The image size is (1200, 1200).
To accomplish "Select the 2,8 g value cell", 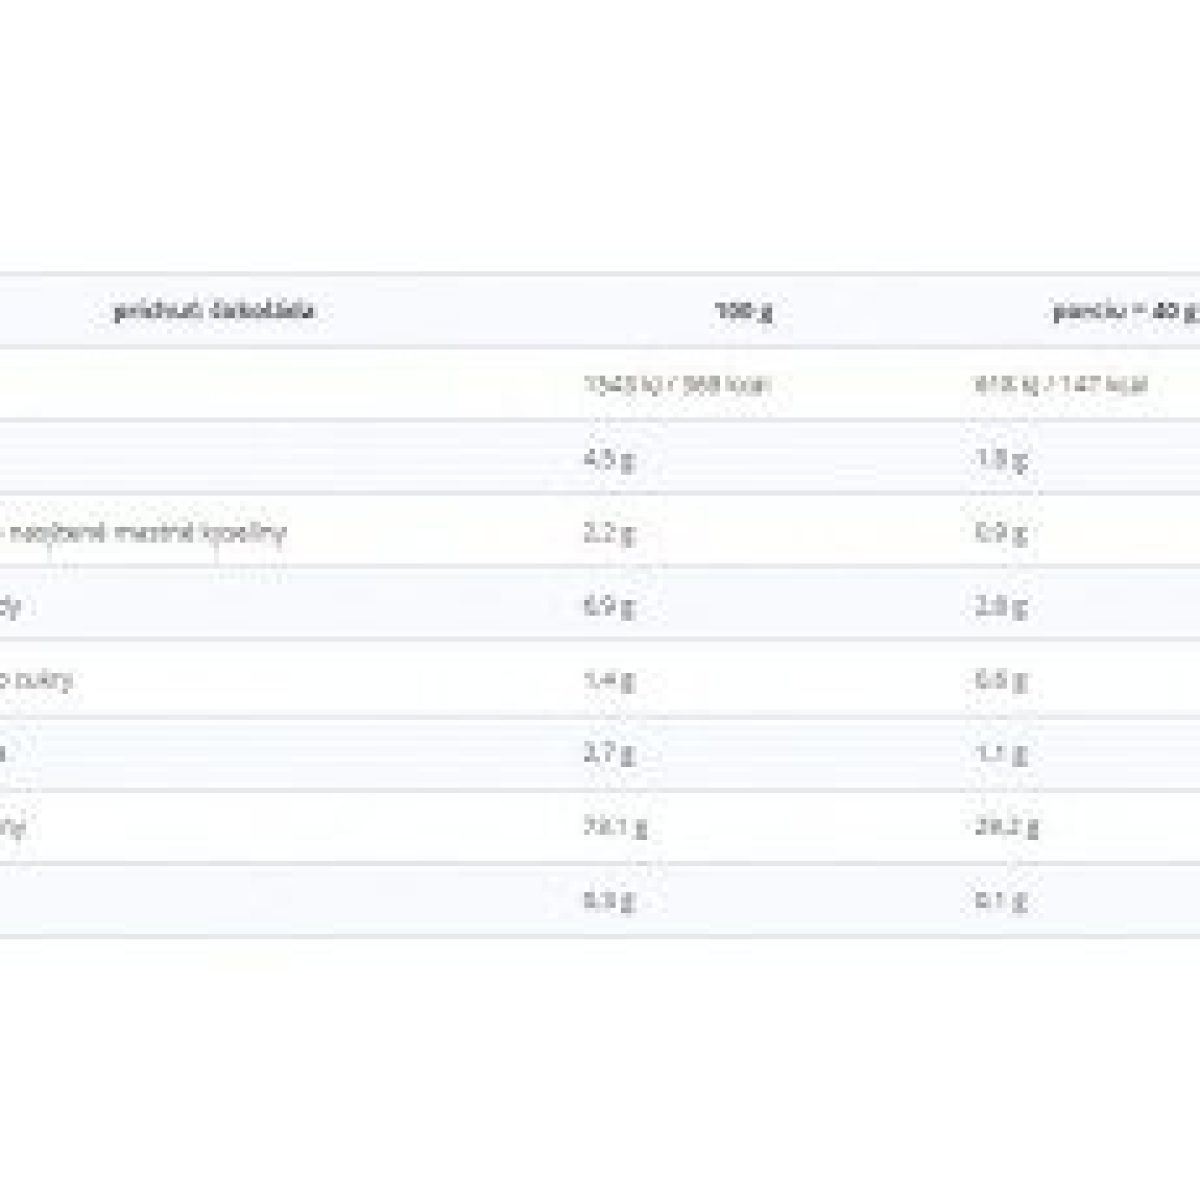I will point(1000,606).
